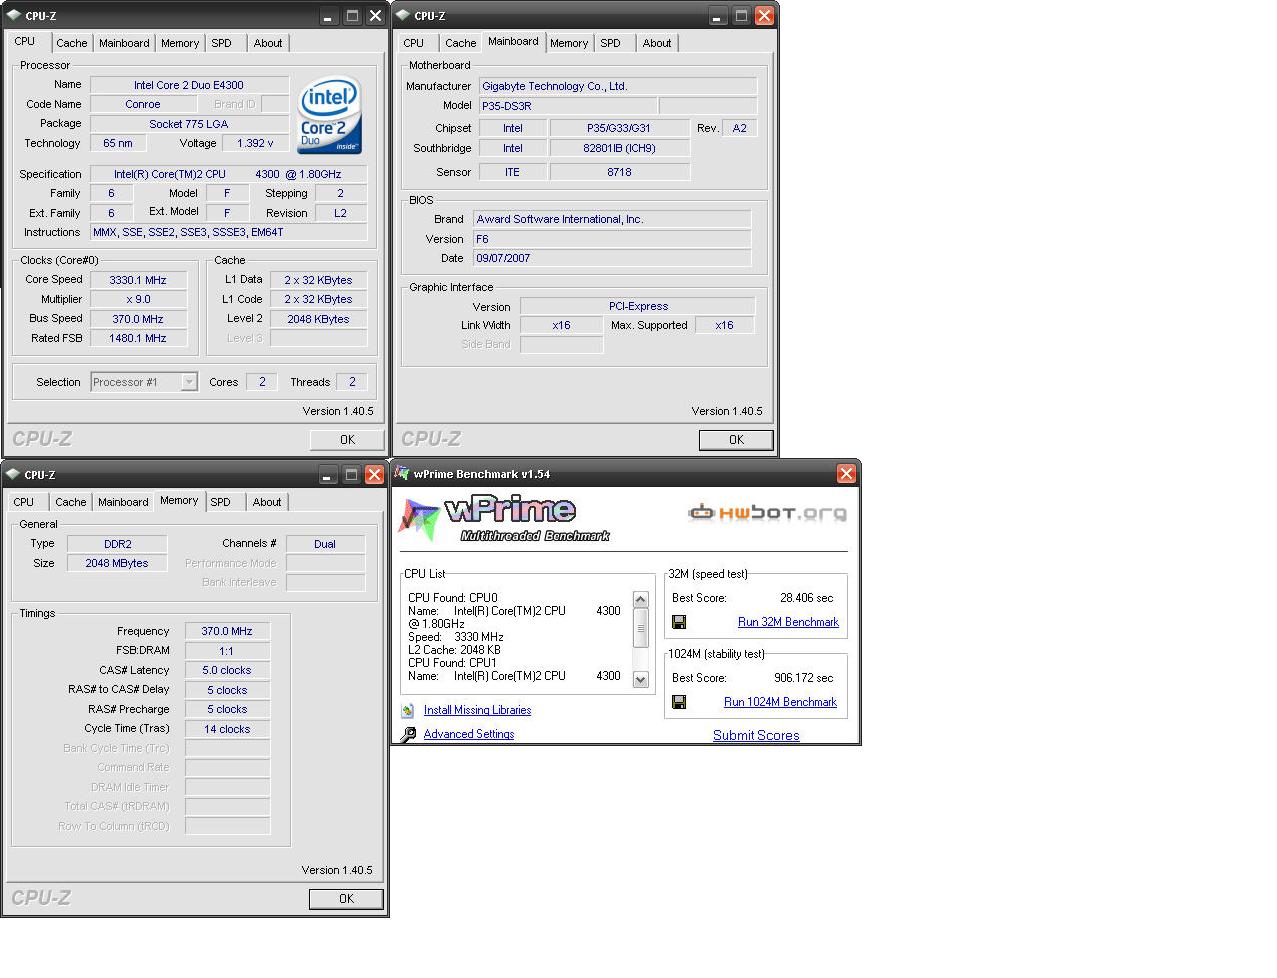Click the Name field Intel Core 2 Duo E4300
Viewport: 1277px width, 978px height.
click(x=189, y=85)
